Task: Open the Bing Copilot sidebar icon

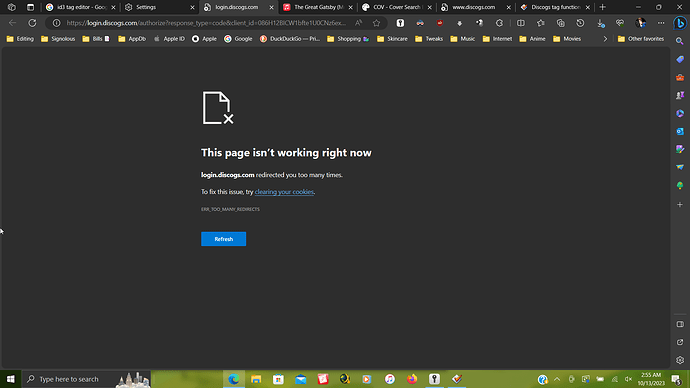Action: [680, 23]
